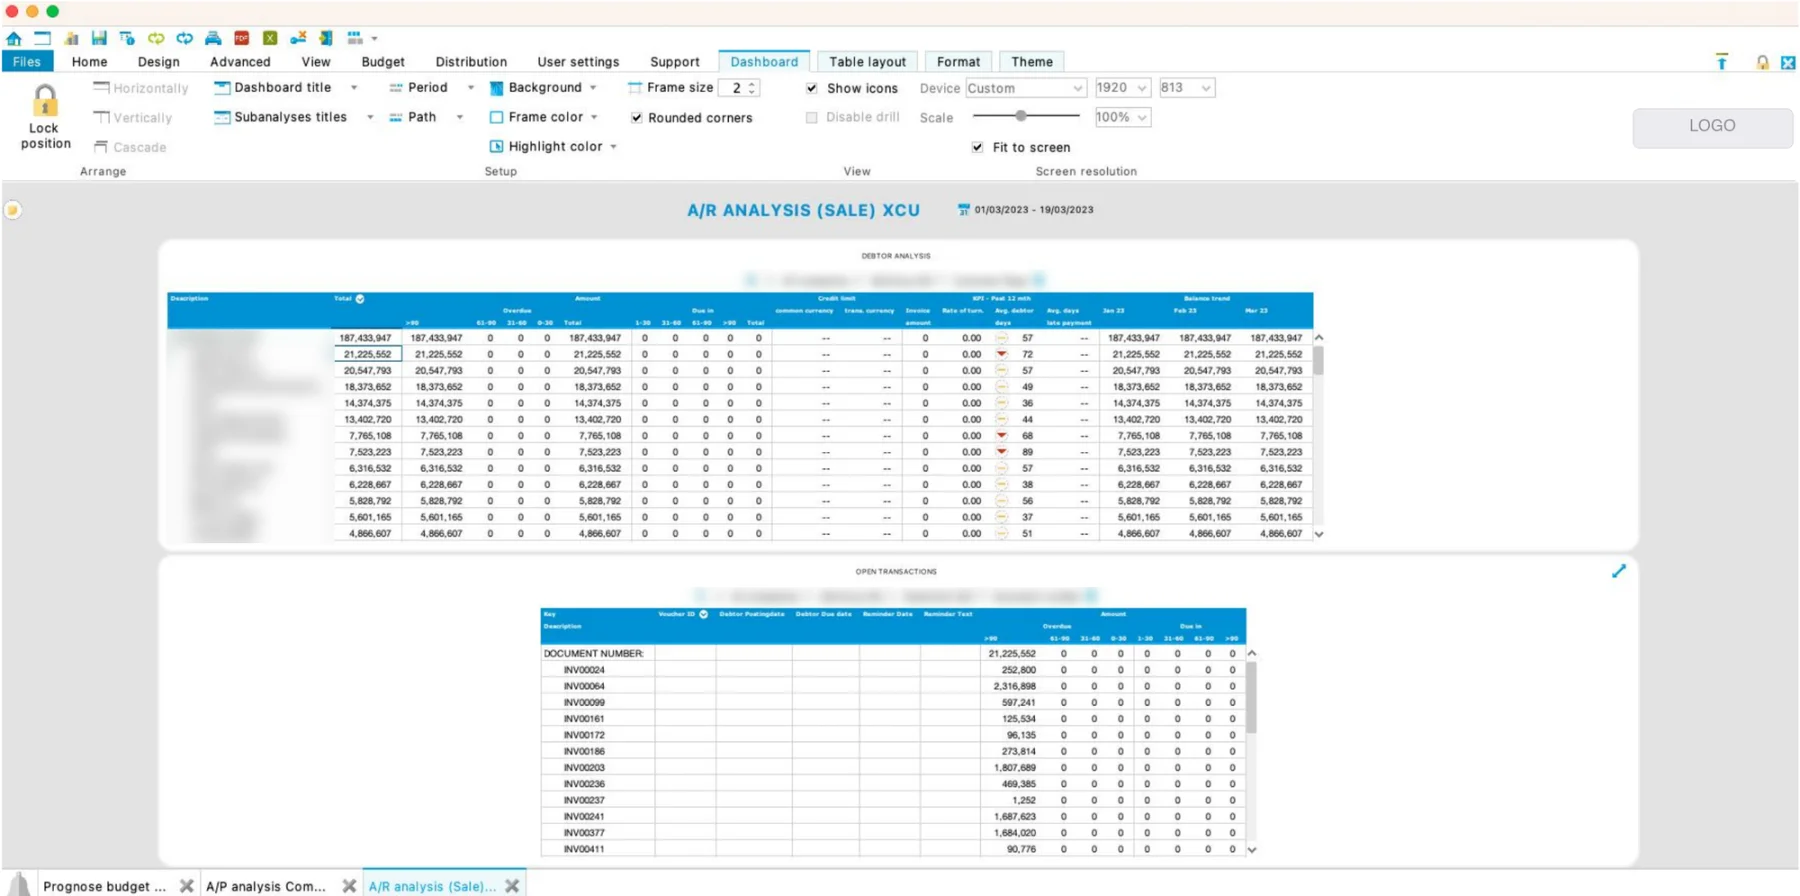Click the INV00064 row in Open Transactions
The image size is (1800, 896).
(x=894, y=686)
